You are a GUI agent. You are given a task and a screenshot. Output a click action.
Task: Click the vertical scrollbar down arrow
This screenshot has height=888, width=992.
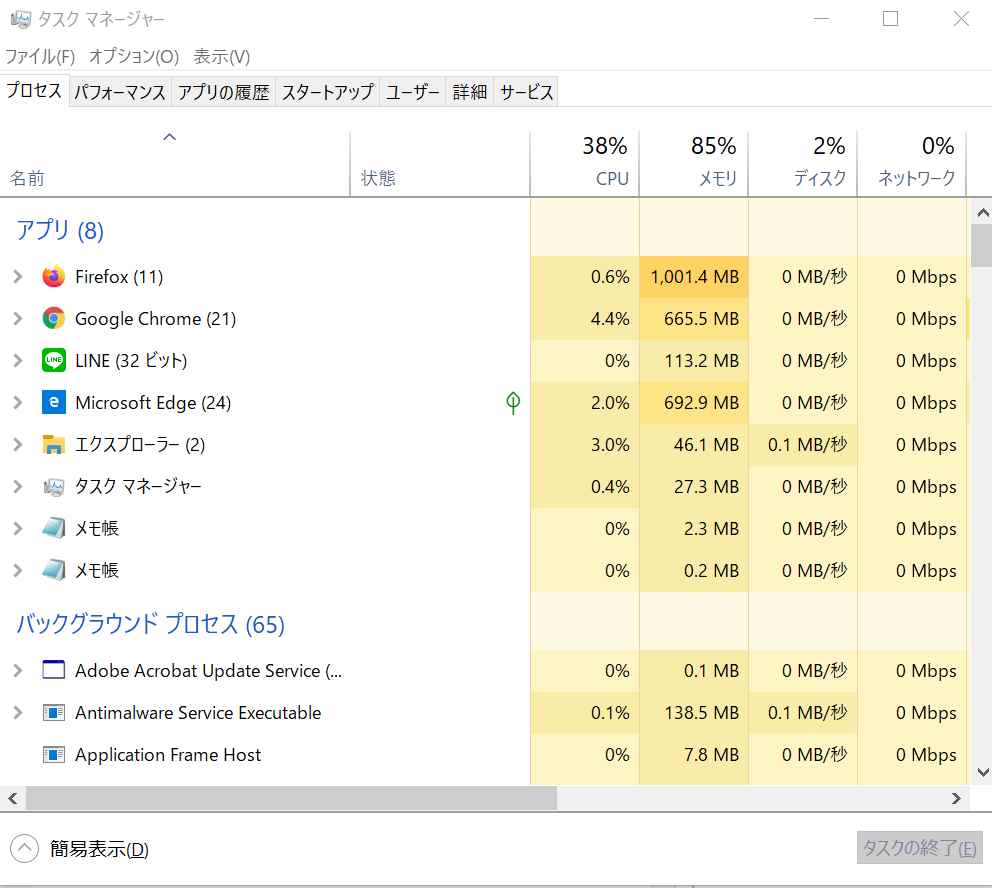[x=982, y=772]
